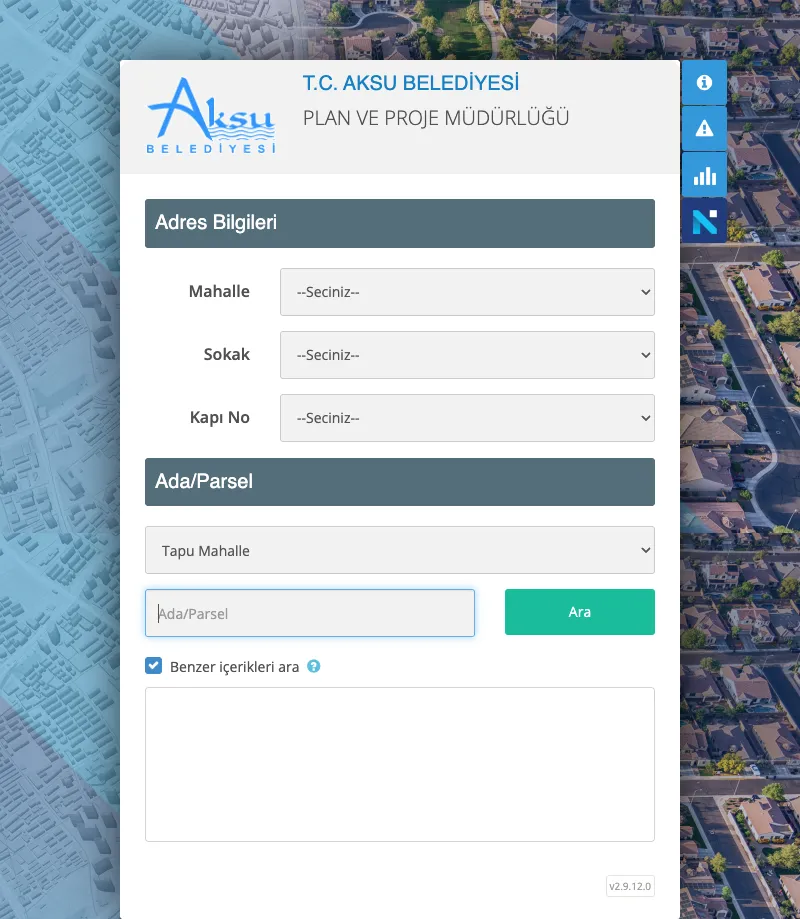
Task: Click the Sokak field label
Action: (227, 355)
